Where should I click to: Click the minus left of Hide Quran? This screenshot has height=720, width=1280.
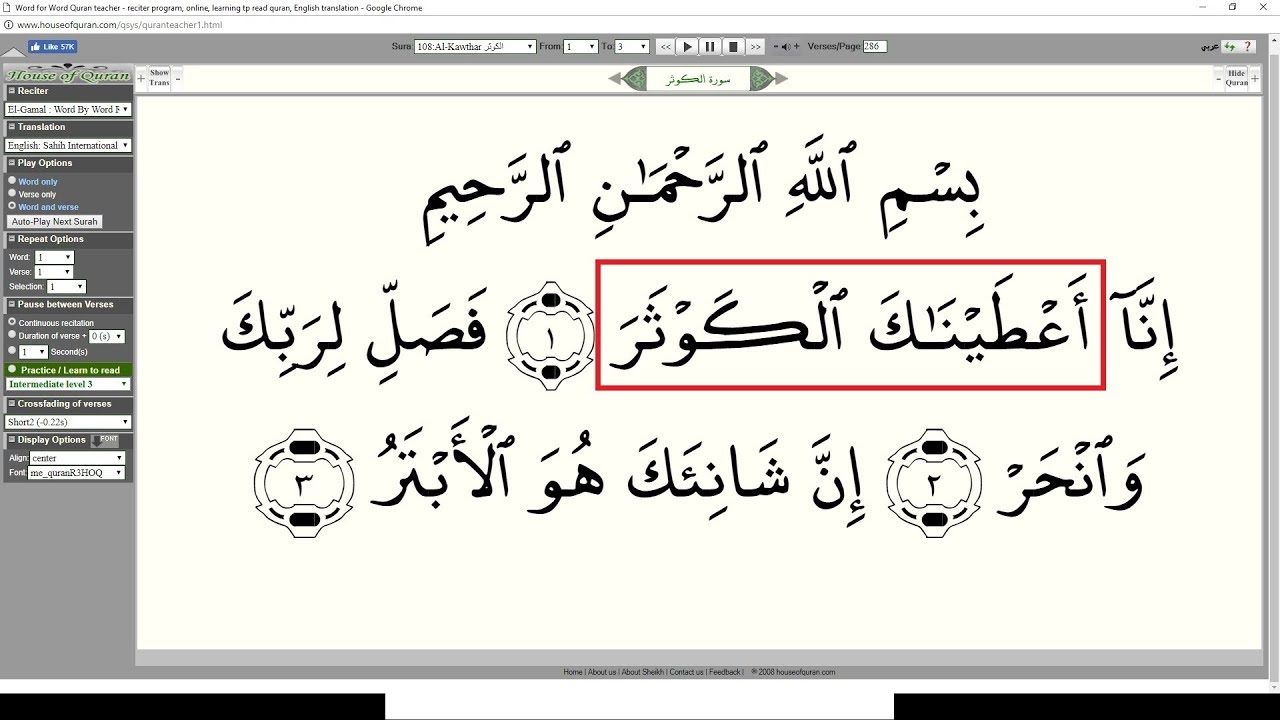(1219, 78)
